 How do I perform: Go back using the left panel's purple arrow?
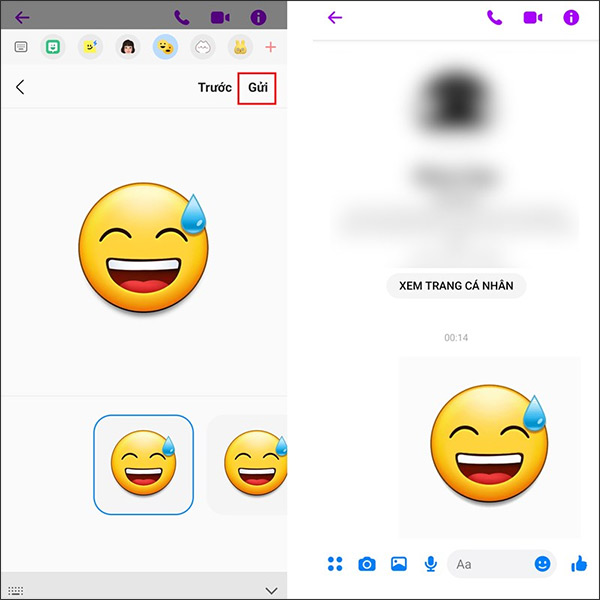coord(22,17)
